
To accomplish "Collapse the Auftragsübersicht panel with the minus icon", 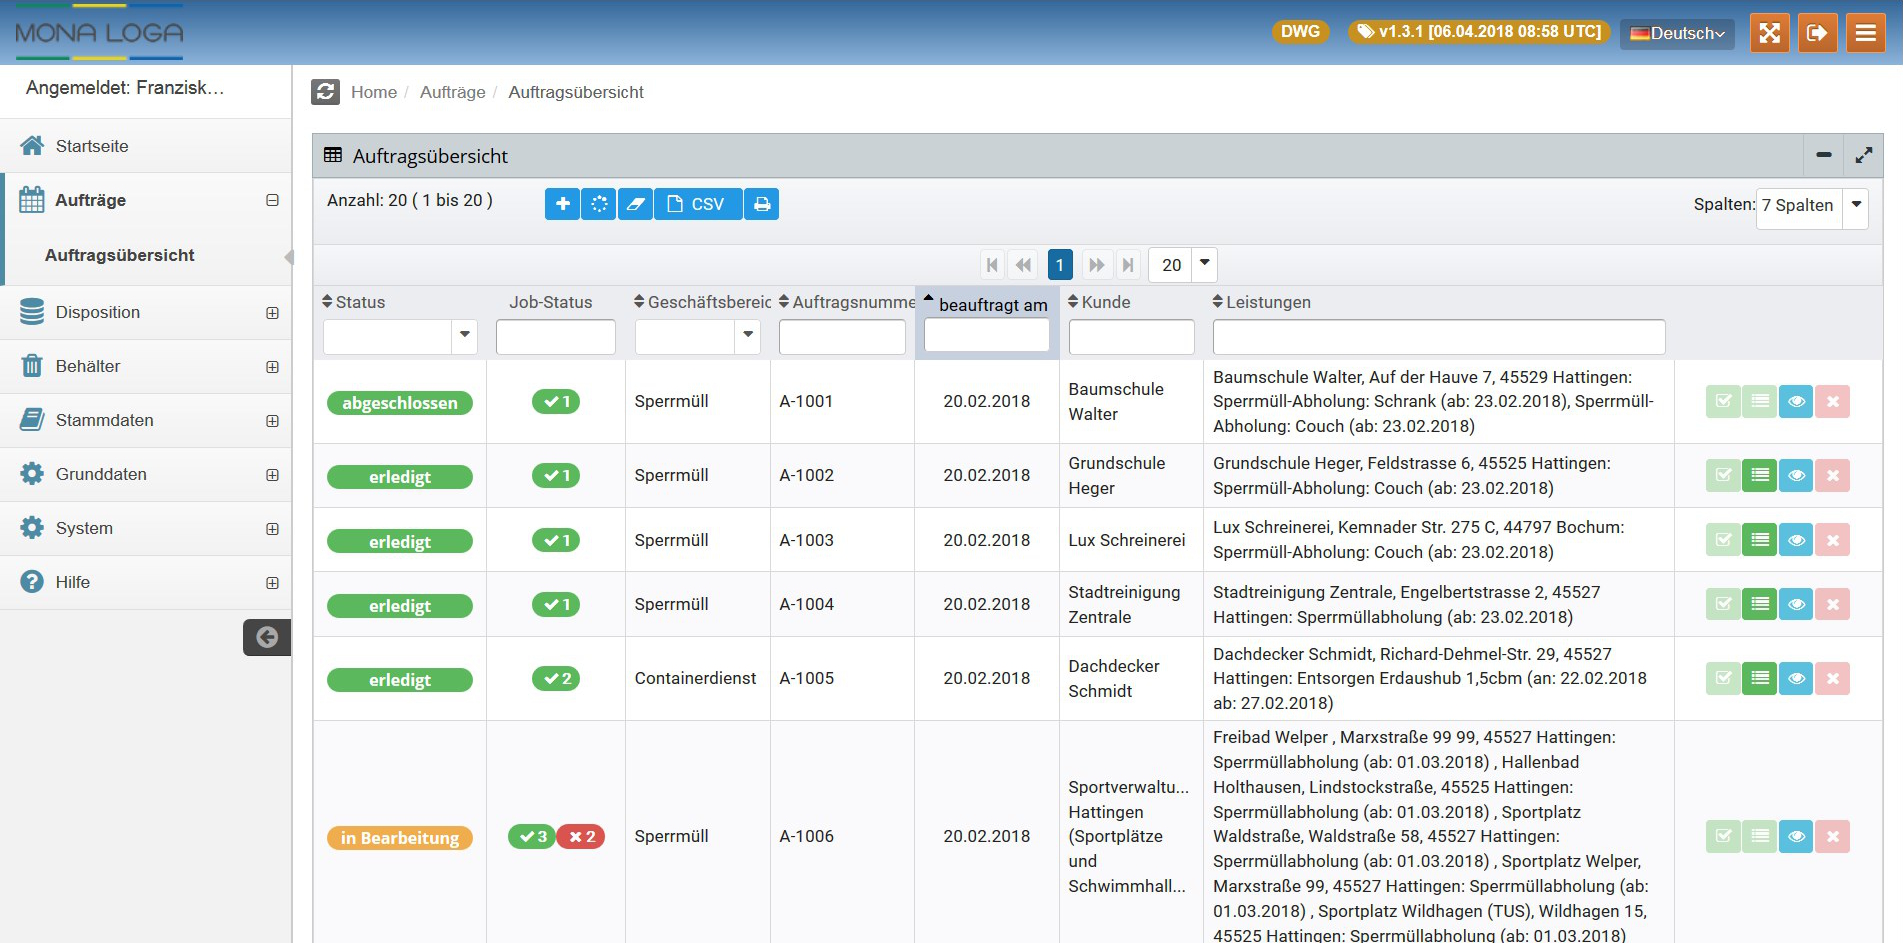I will coord(1824,155).
